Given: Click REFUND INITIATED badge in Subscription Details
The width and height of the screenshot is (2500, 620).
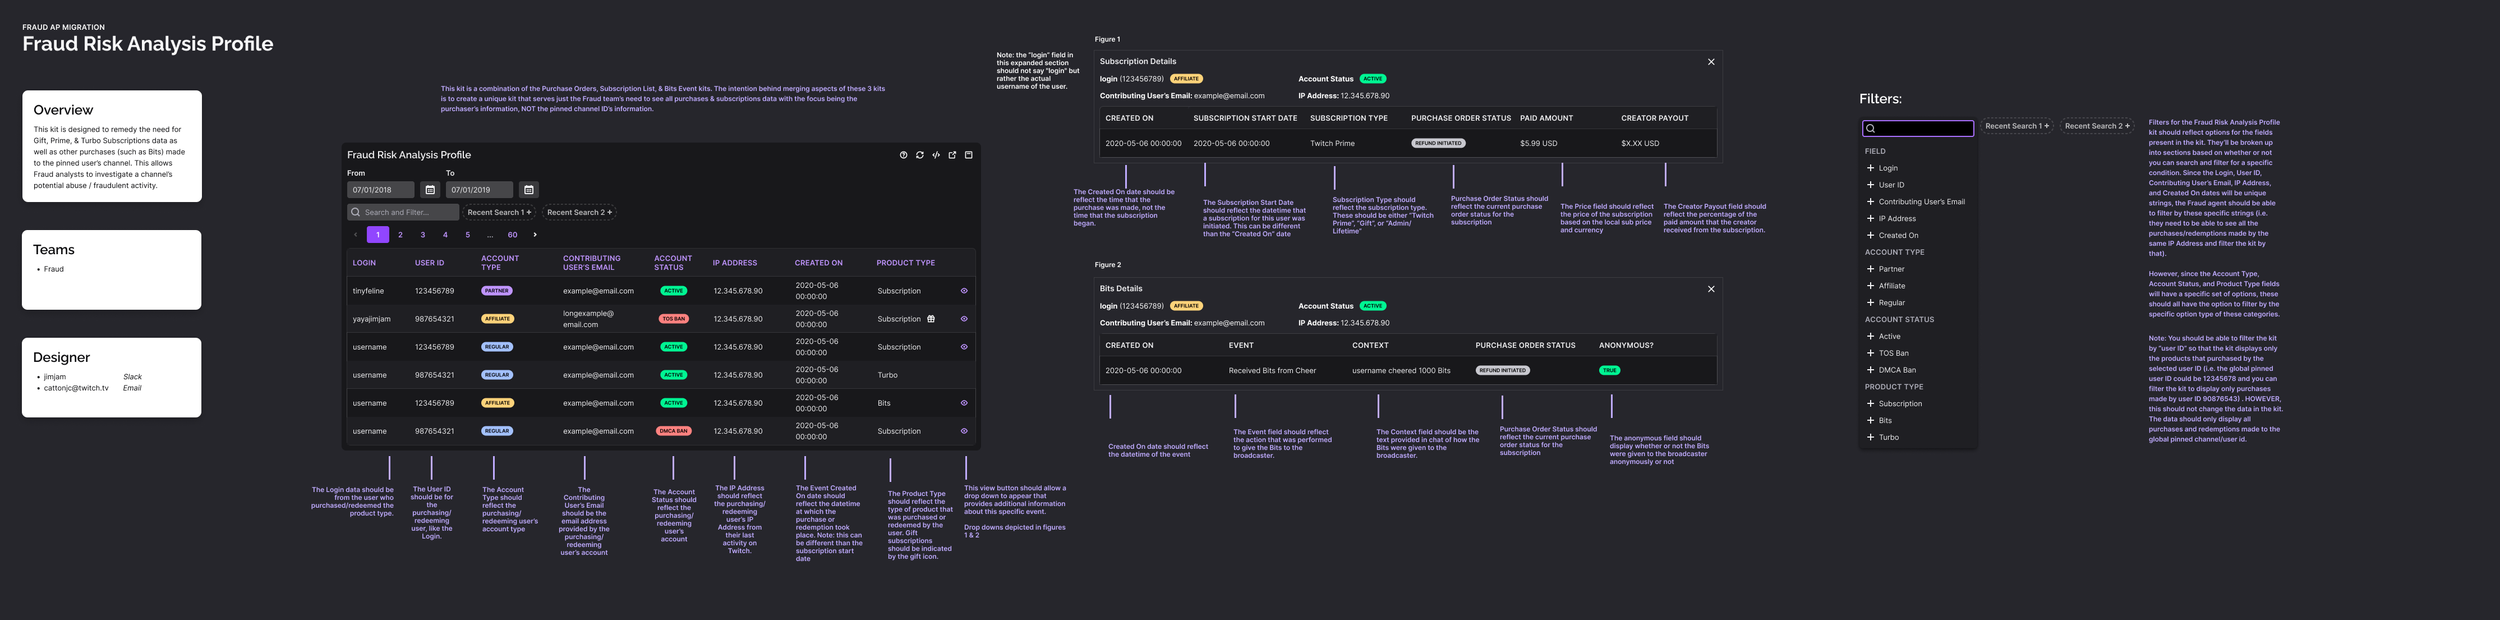Looking at the screenshot, I should 1438,143.
